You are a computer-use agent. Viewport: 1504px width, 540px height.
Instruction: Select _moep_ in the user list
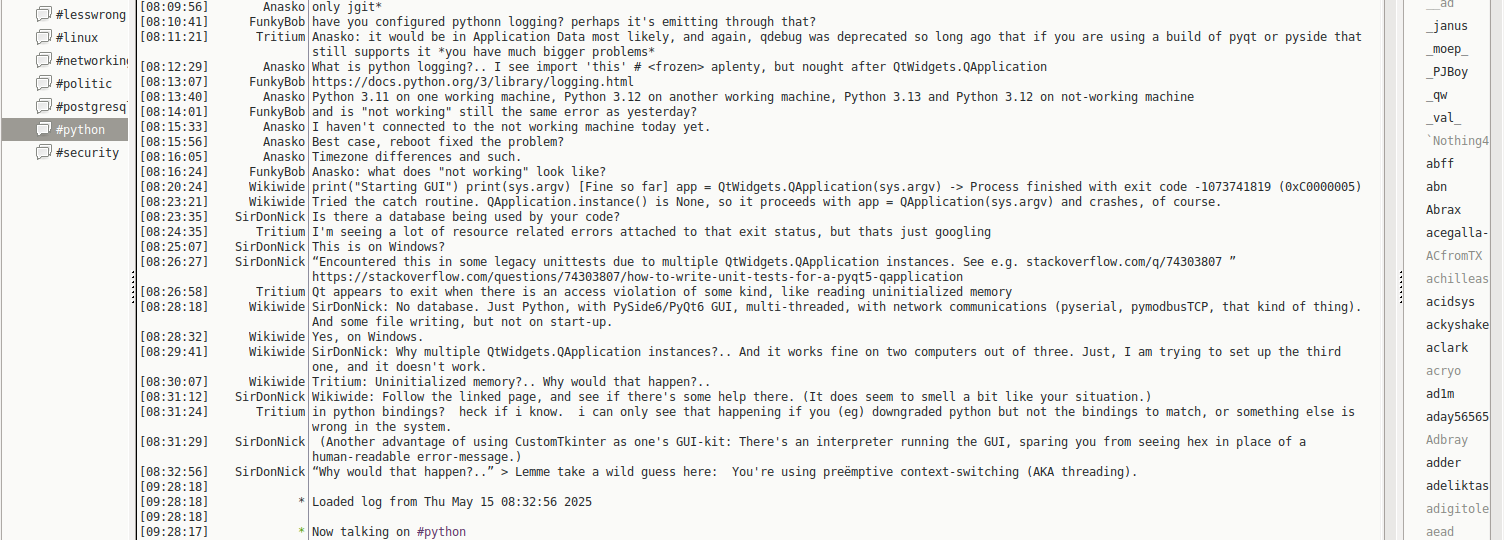tap(1447, 49)
